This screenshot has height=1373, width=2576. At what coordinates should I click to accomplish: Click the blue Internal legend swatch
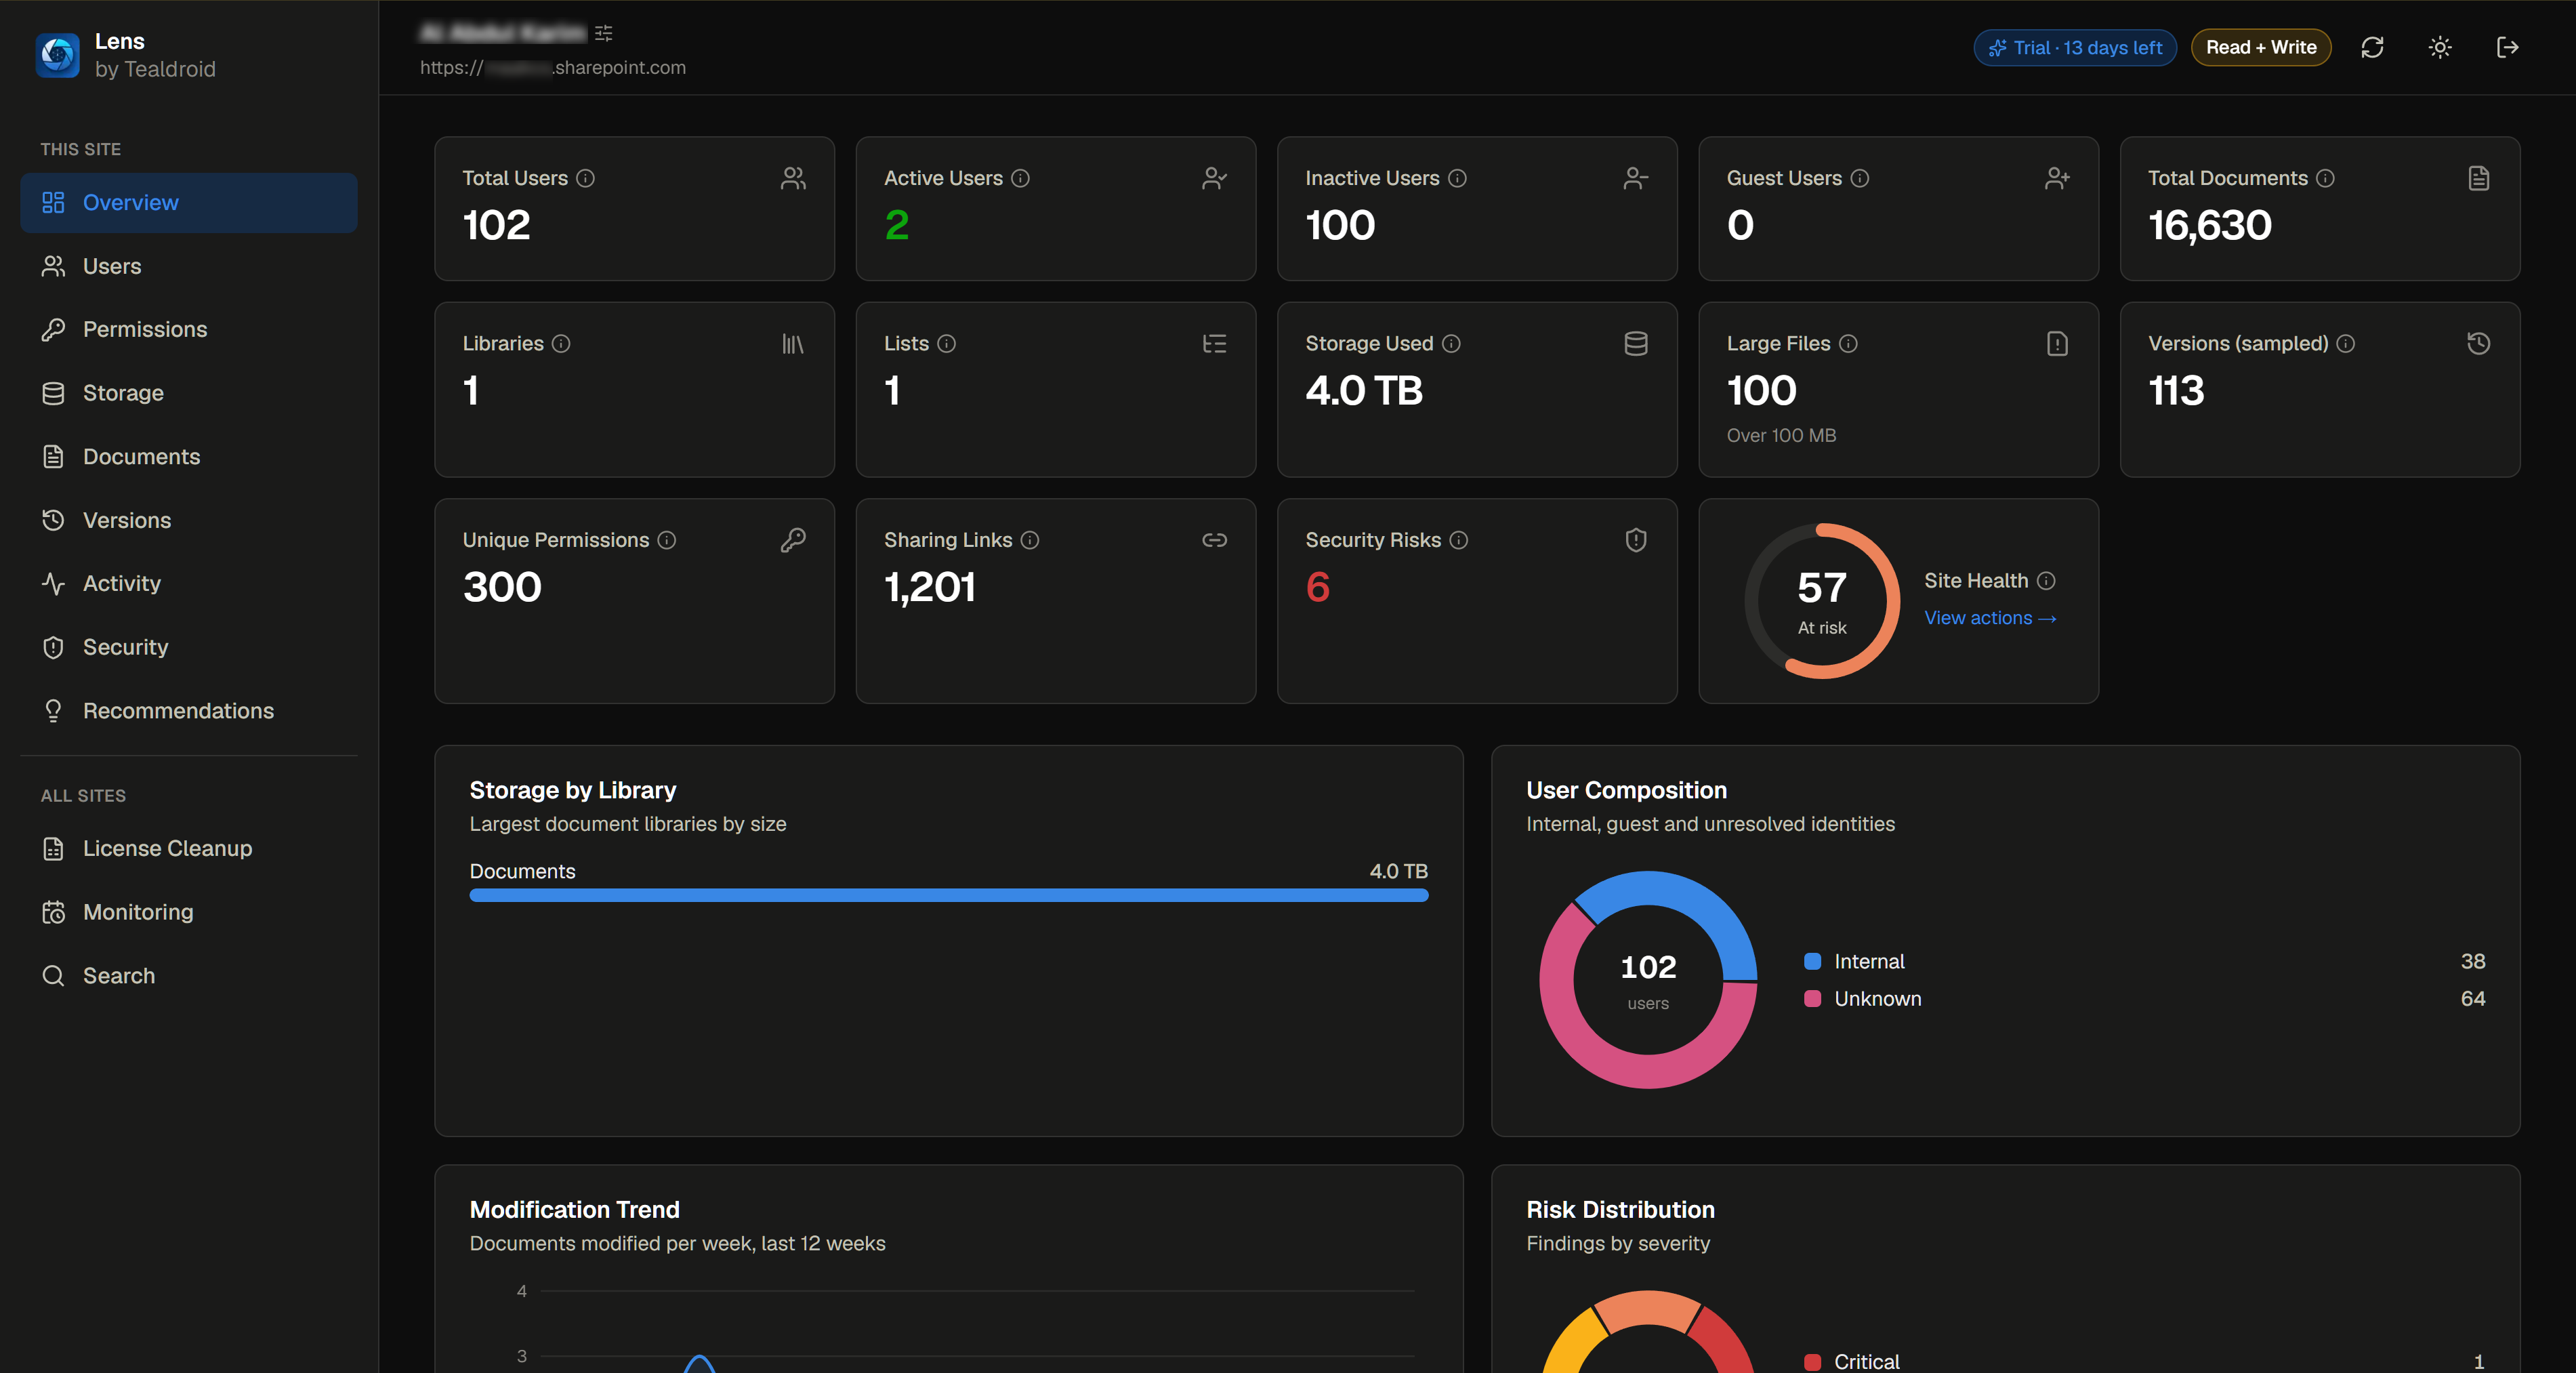[x=1812, y=961]
